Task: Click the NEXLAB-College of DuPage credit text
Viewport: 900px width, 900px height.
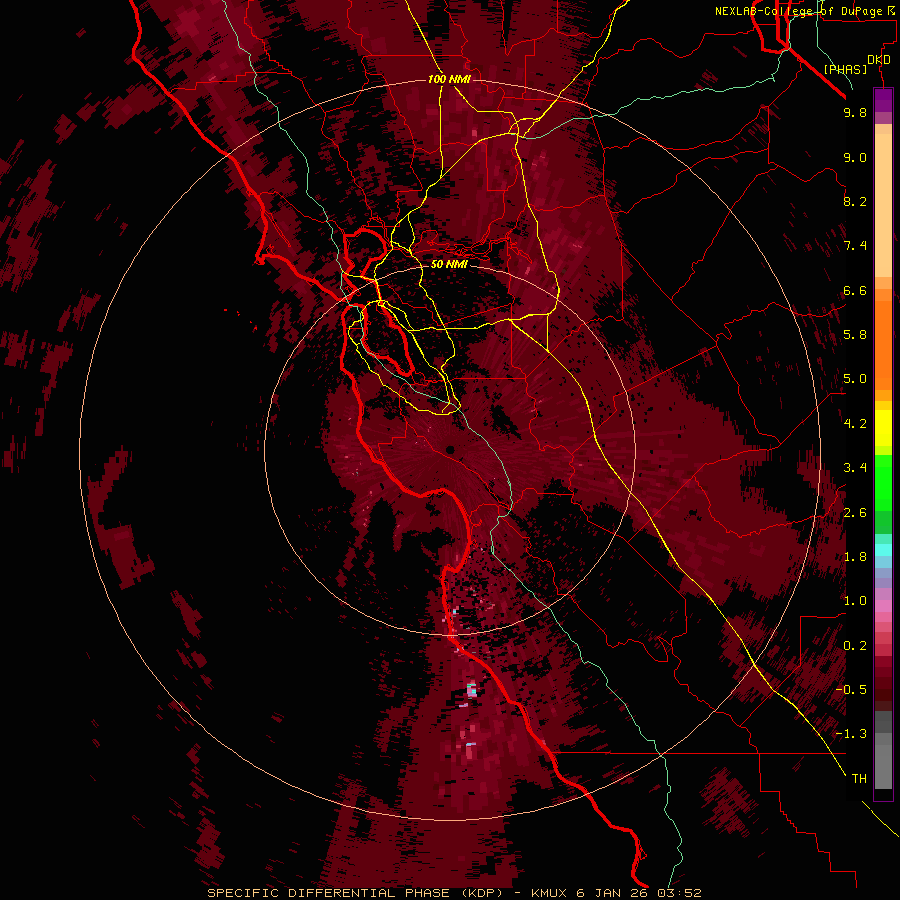Action: pos(804,11)
